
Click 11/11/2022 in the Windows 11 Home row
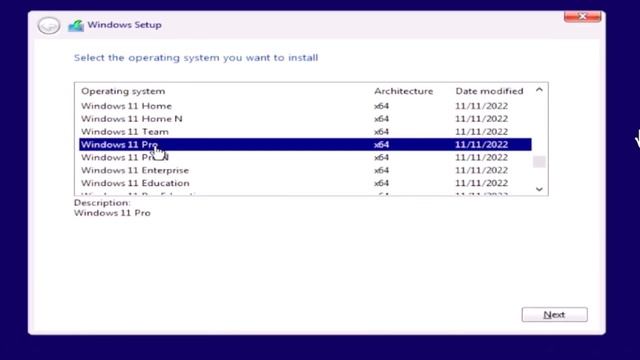(482, 106)
